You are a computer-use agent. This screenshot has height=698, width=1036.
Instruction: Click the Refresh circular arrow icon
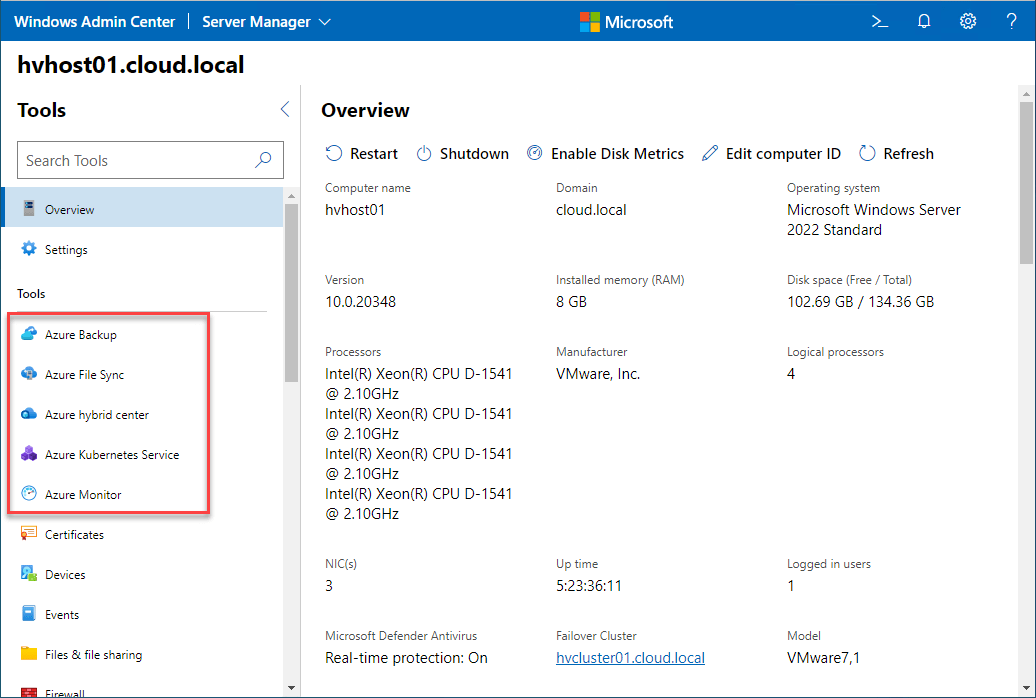coord(867,153)
